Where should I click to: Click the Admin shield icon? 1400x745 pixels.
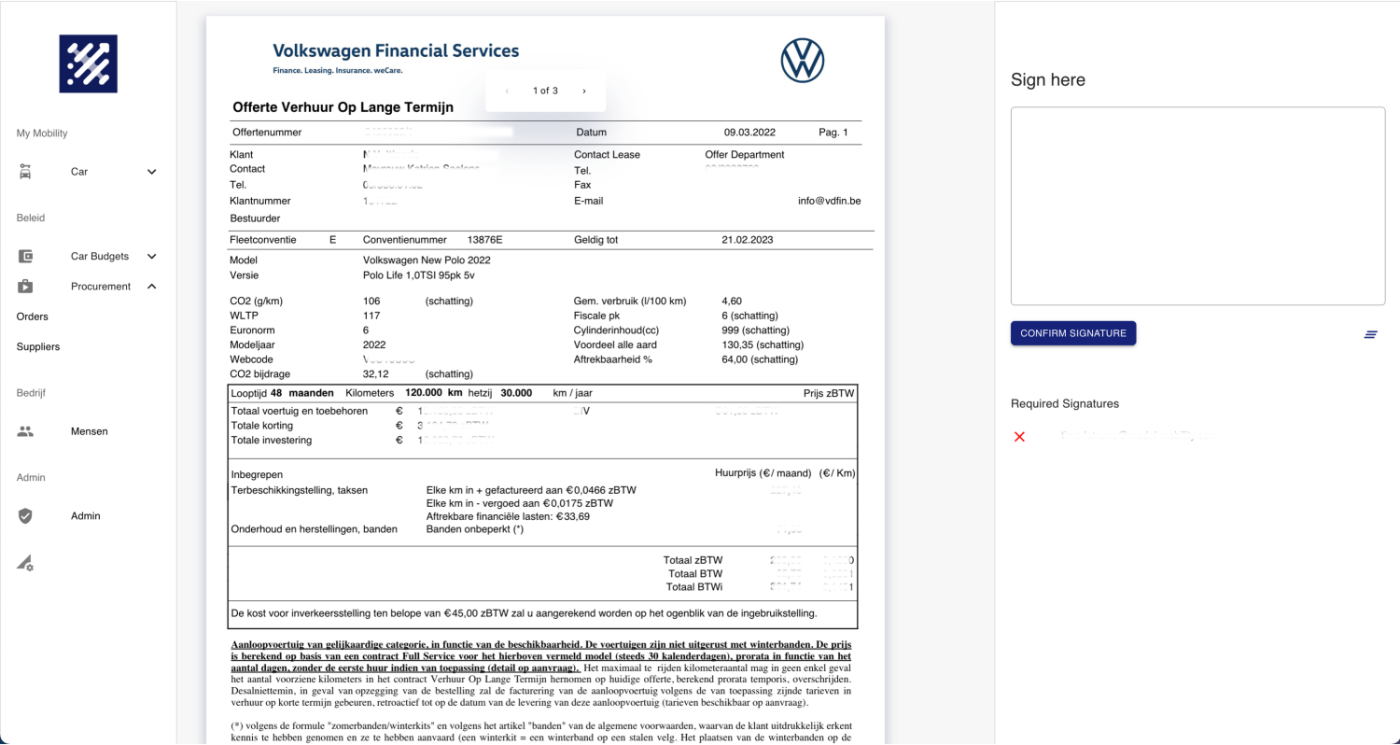click(x=25, y=516)
